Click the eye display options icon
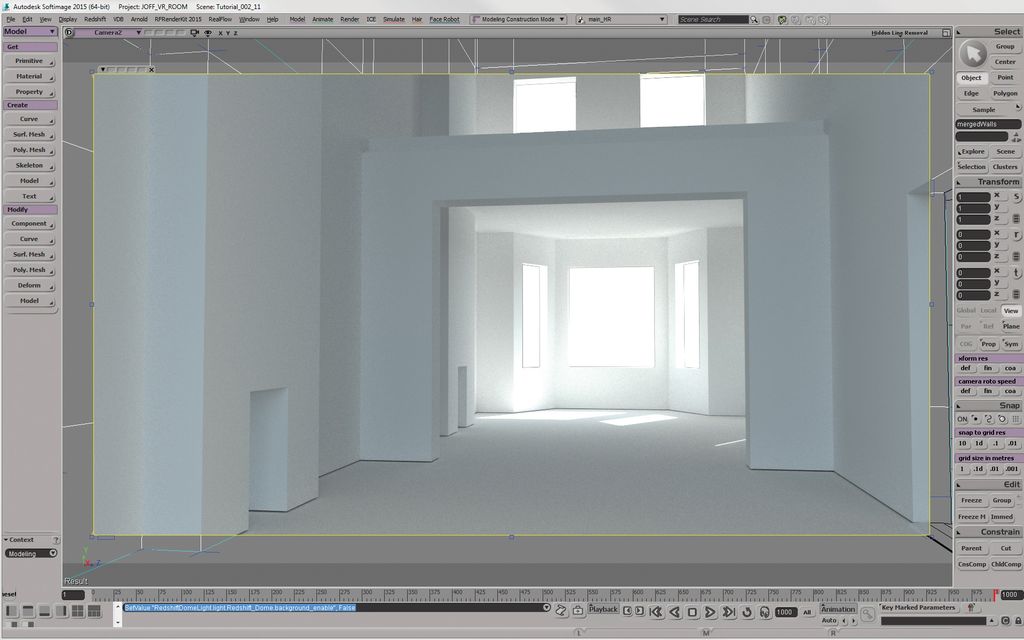Viewport: 1024px width, 640px height. coord(208,33)
